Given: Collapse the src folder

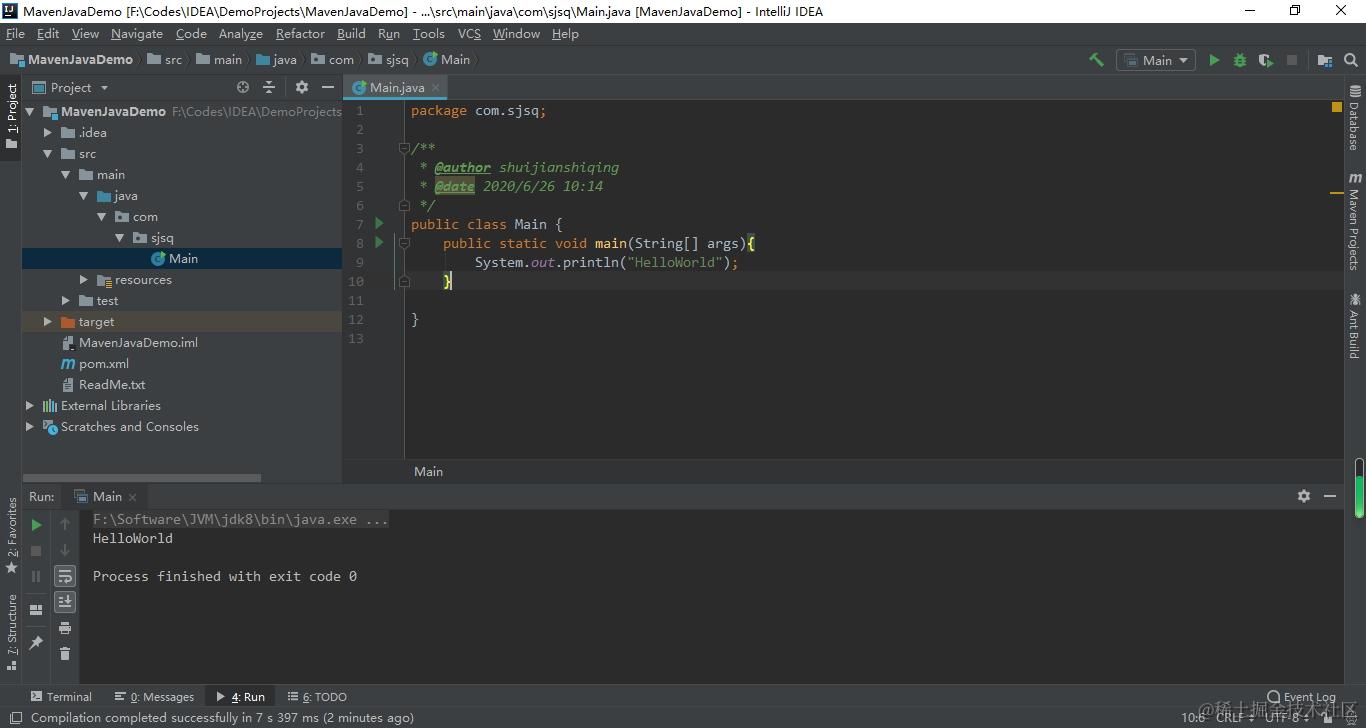Looking at the screenshot, I should (47, 154).
